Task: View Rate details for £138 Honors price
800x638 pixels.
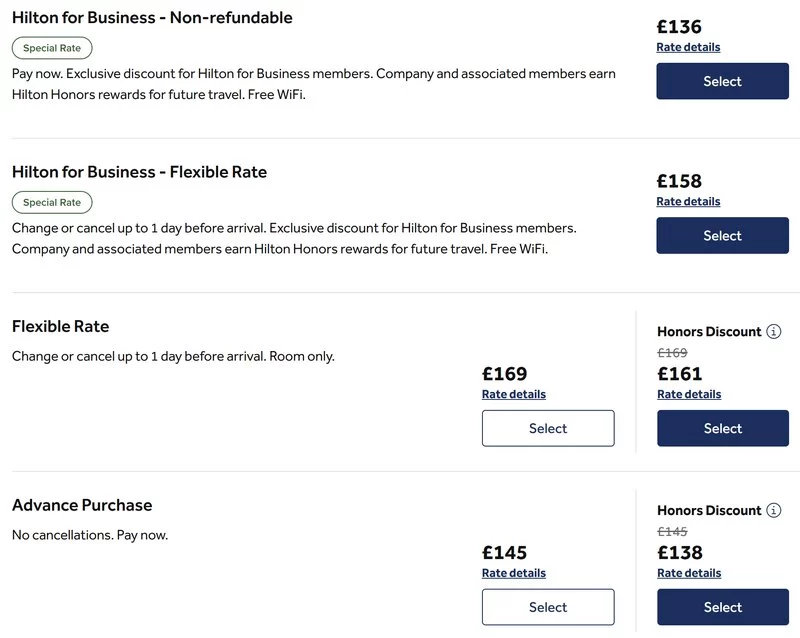Action: tap(689, 573)
